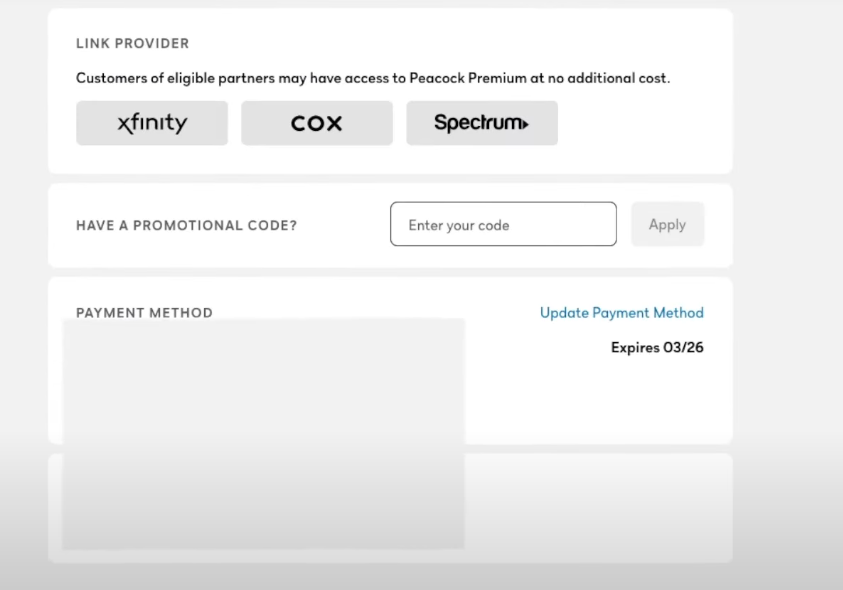The image size is (843, 590).
Task: Click 'no additional cost' text
Action: 609,79
